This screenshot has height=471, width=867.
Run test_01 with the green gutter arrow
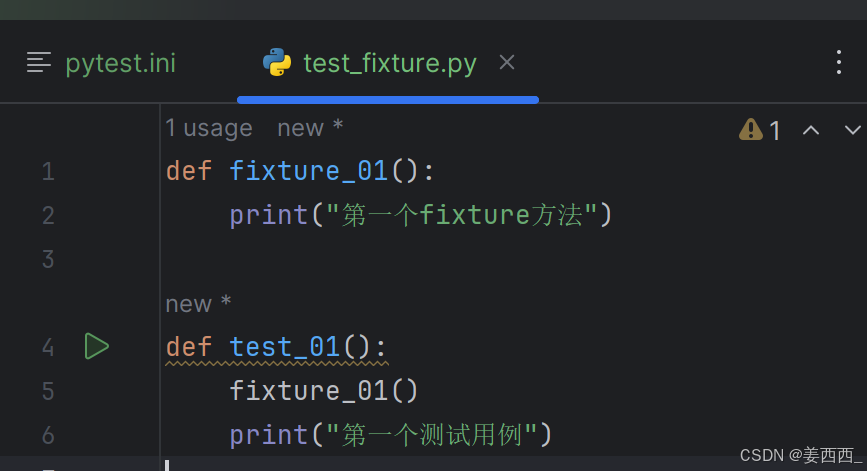[x=97, y=347]
